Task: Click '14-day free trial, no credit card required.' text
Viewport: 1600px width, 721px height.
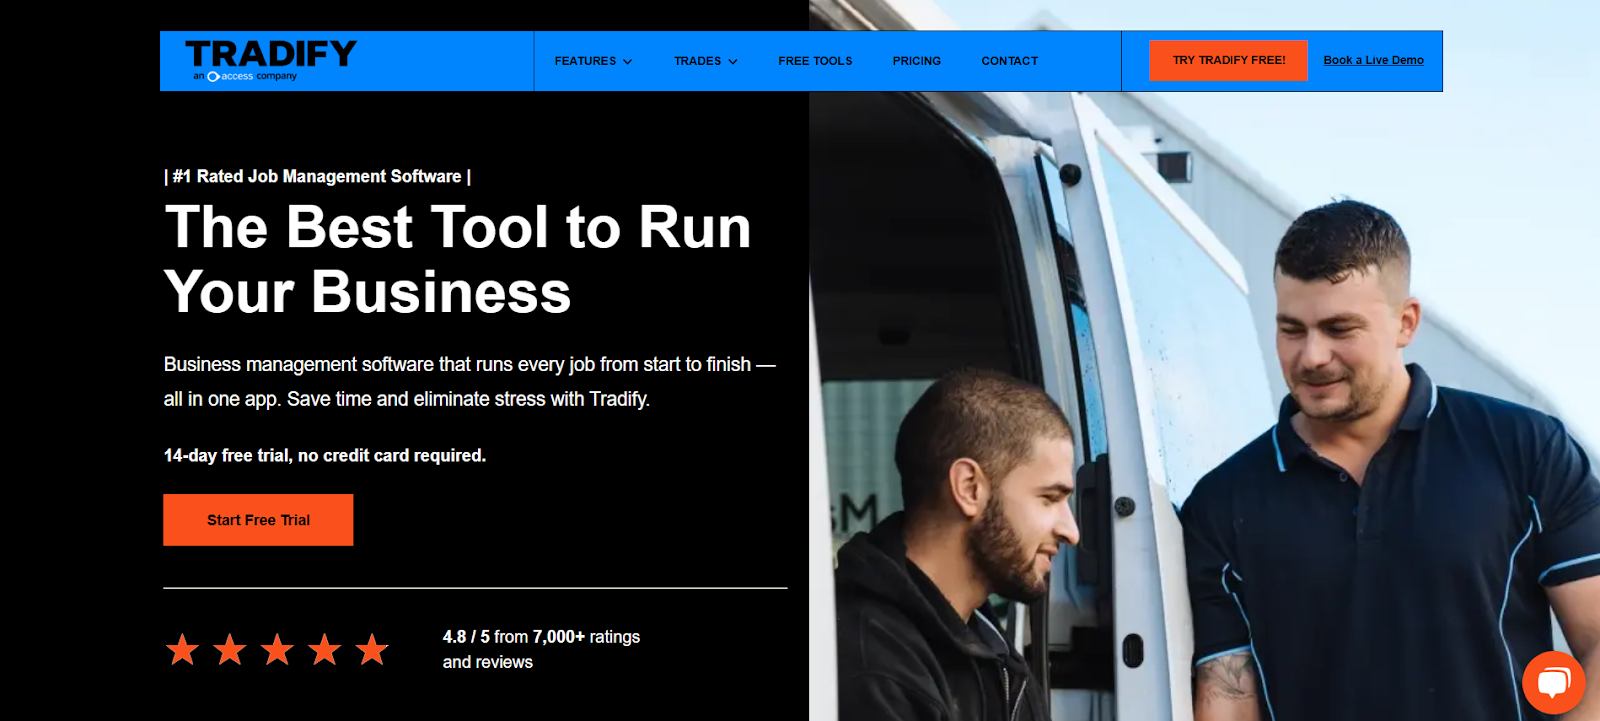Action: tap(325, 455)
